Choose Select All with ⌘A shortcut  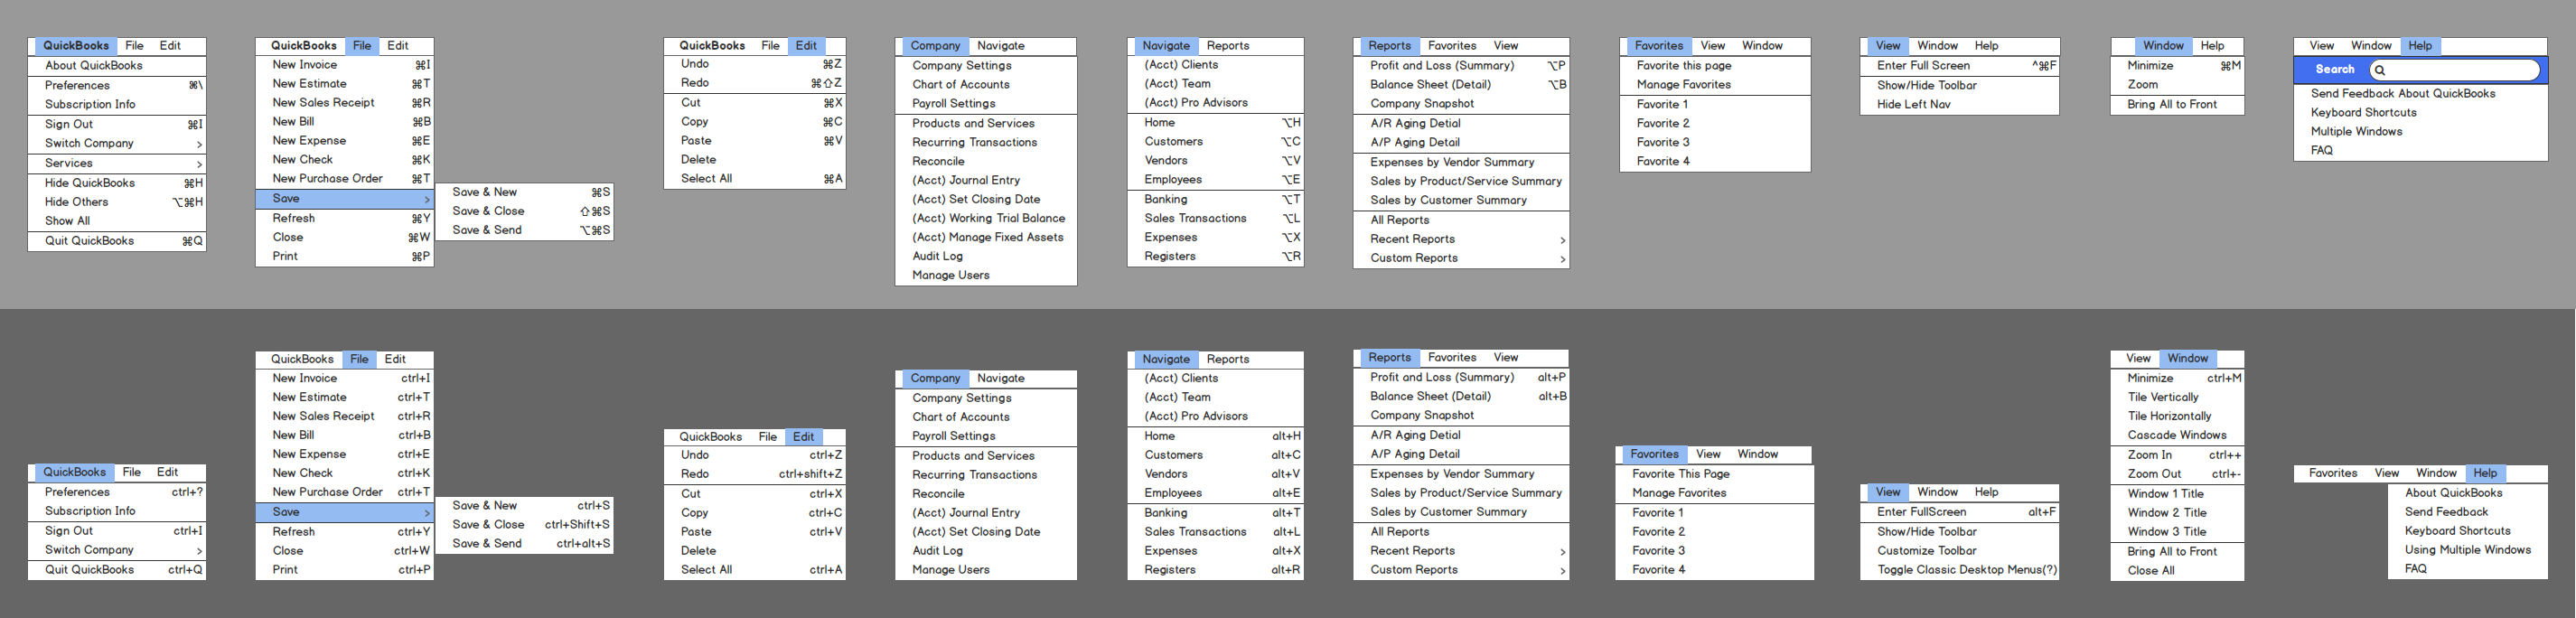(755, 180)
